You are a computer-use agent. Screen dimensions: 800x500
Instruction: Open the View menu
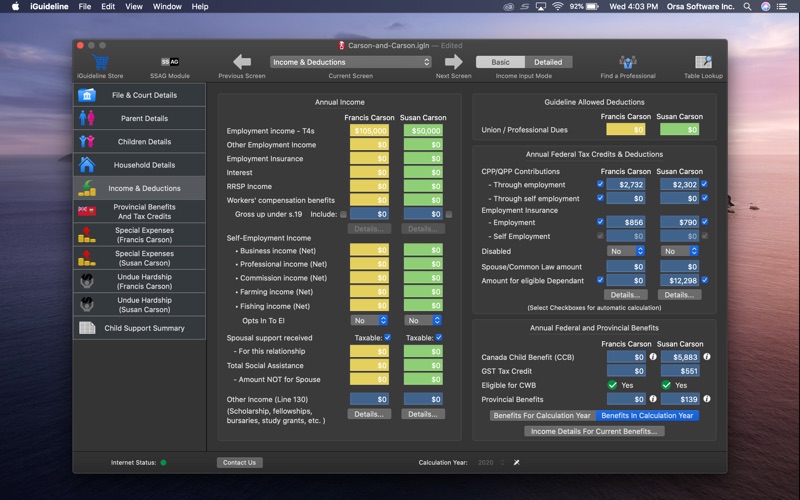coord(134,7)
